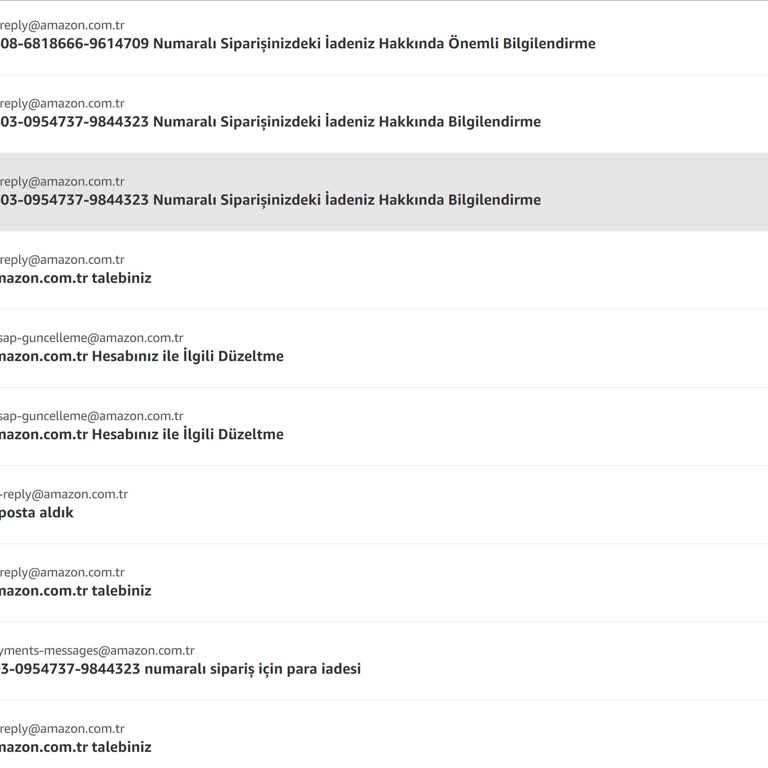This screenshot has width=768, height=768.
Task: Click the sender address in the highlighted message row
Action: click(62, 182)
